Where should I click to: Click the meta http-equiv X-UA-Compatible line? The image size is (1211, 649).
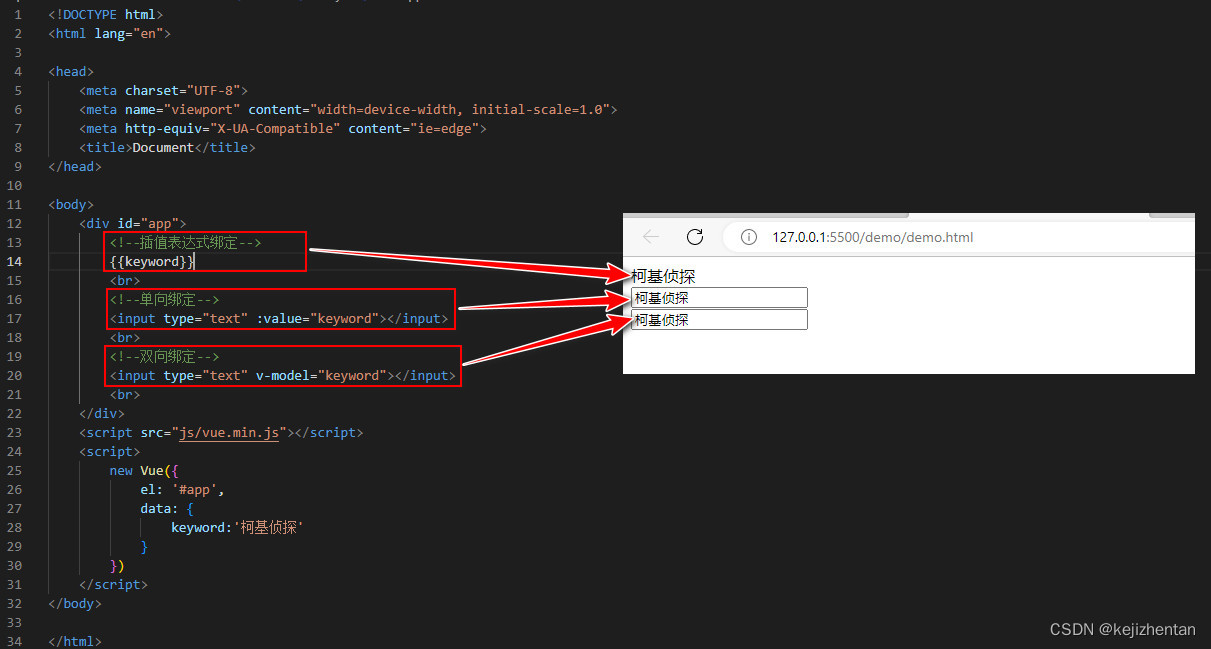tap(283, 128)
